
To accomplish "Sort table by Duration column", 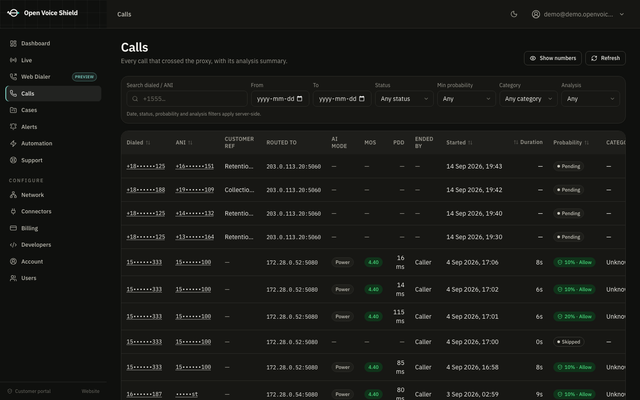I will [528, 142].
